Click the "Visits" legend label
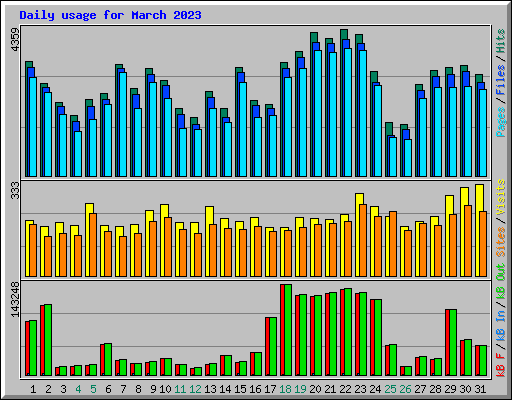 click(x=501, y=197)
